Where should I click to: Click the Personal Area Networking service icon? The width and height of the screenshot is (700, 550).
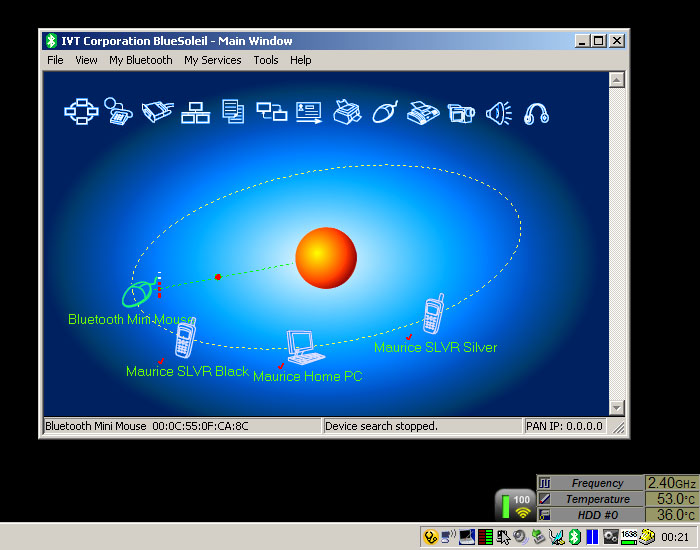[x=81, y=111]
